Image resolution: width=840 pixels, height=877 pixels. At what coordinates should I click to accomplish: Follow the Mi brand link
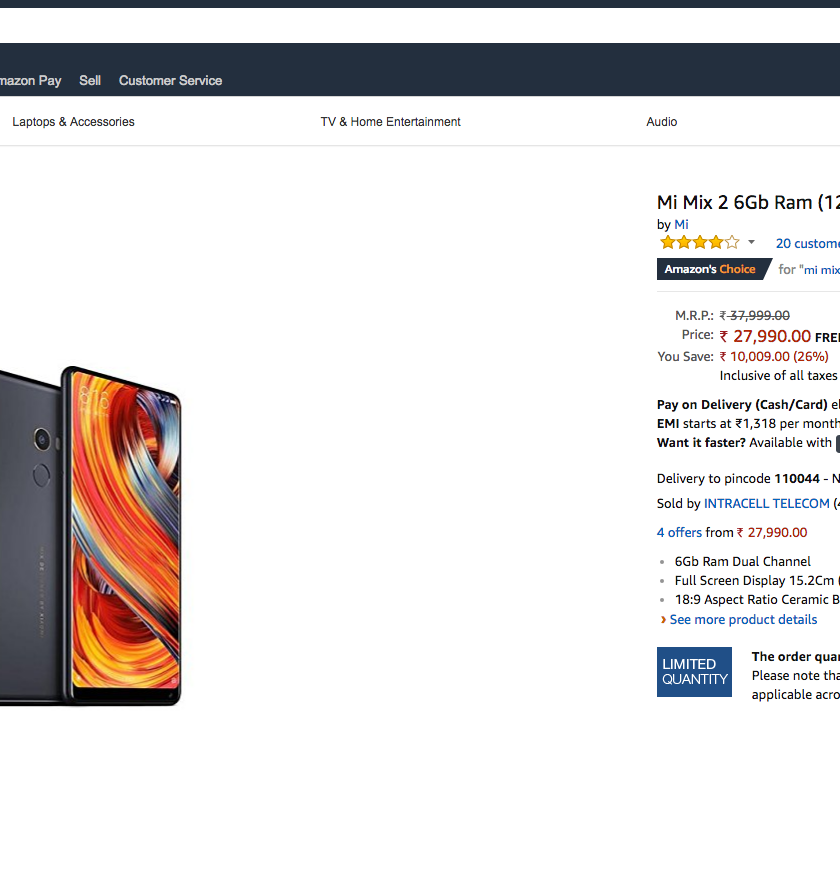tap(681, 225)
